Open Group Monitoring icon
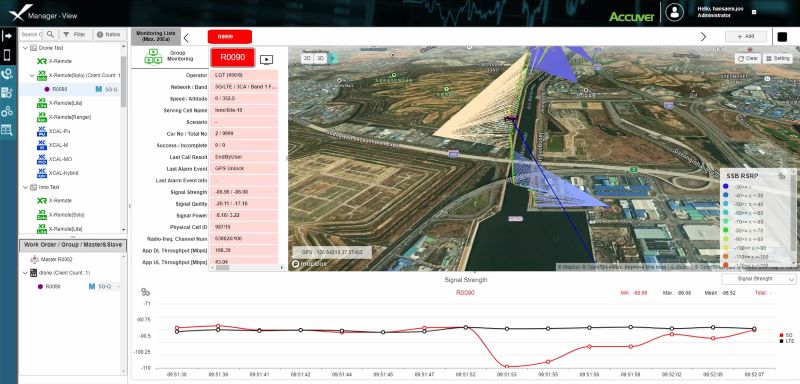The height and width of the screenshot is (384, 800). point(153,56)
